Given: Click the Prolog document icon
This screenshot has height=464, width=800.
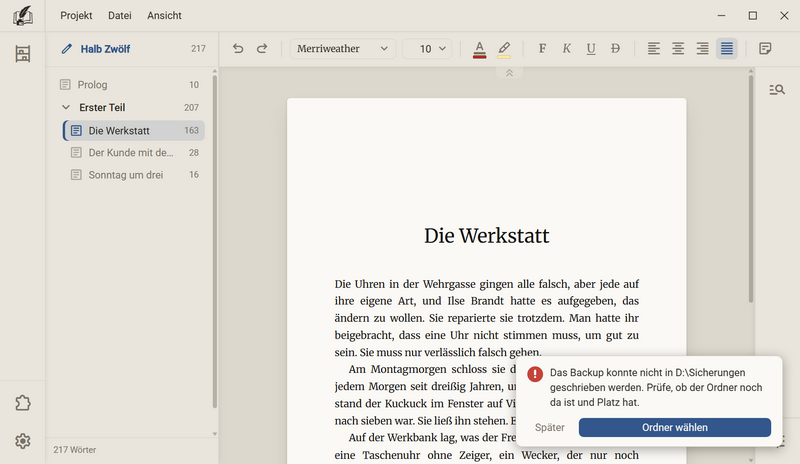Looking at the screenshot, I should [65, 85].
